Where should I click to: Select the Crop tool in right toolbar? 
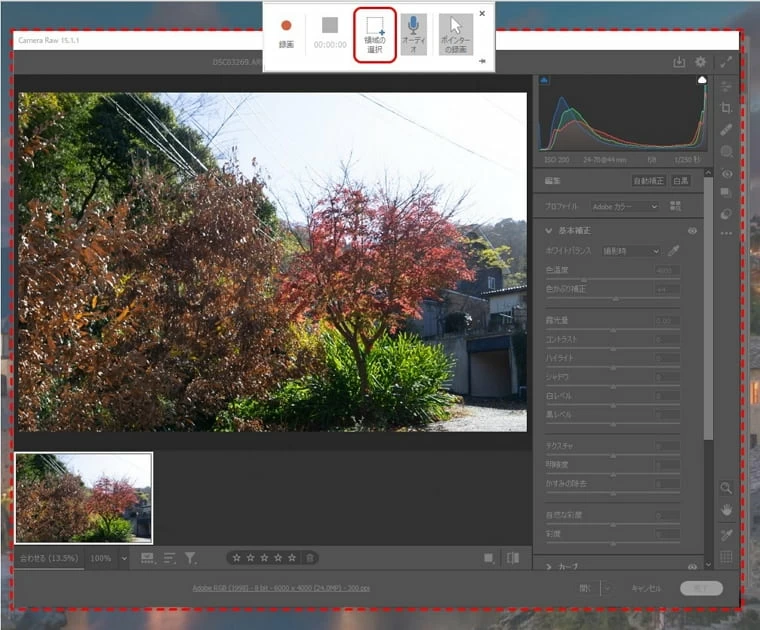[x=727, y=108]
